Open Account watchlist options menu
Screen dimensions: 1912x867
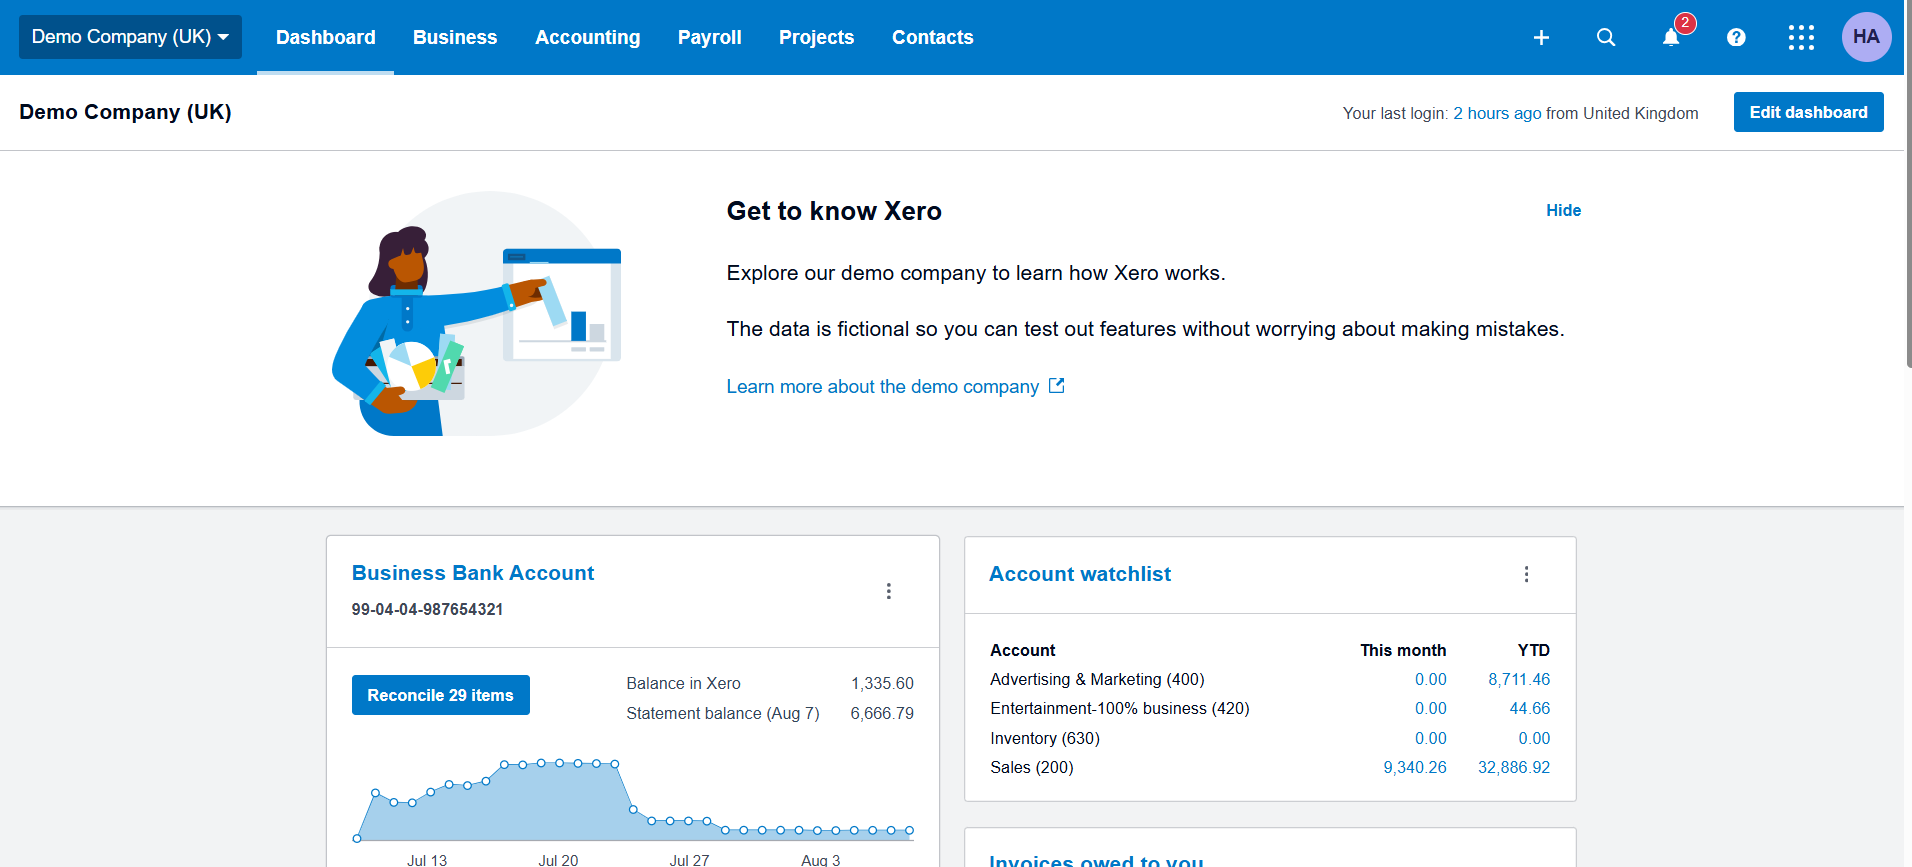pos(1526,574)
